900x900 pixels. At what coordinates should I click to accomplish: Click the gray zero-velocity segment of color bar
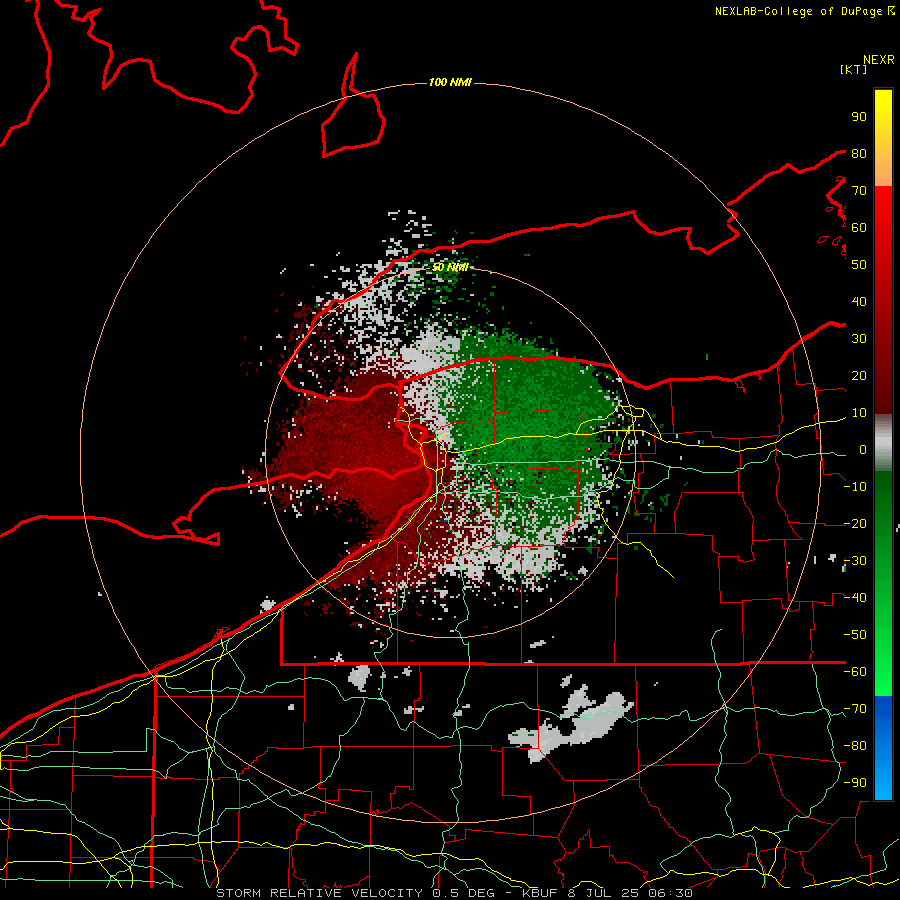883,443
